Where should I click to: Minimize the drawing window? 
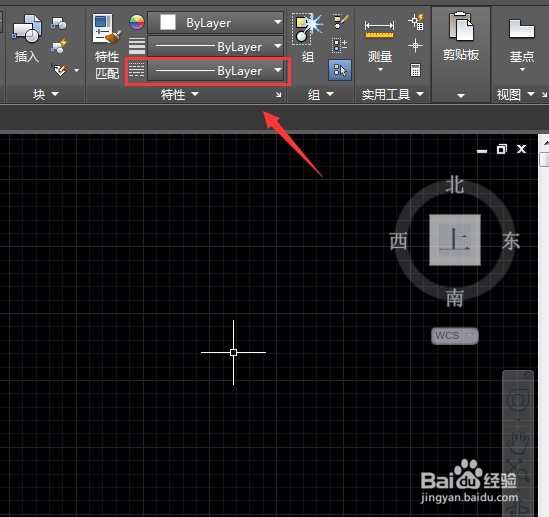coord(482,150)
